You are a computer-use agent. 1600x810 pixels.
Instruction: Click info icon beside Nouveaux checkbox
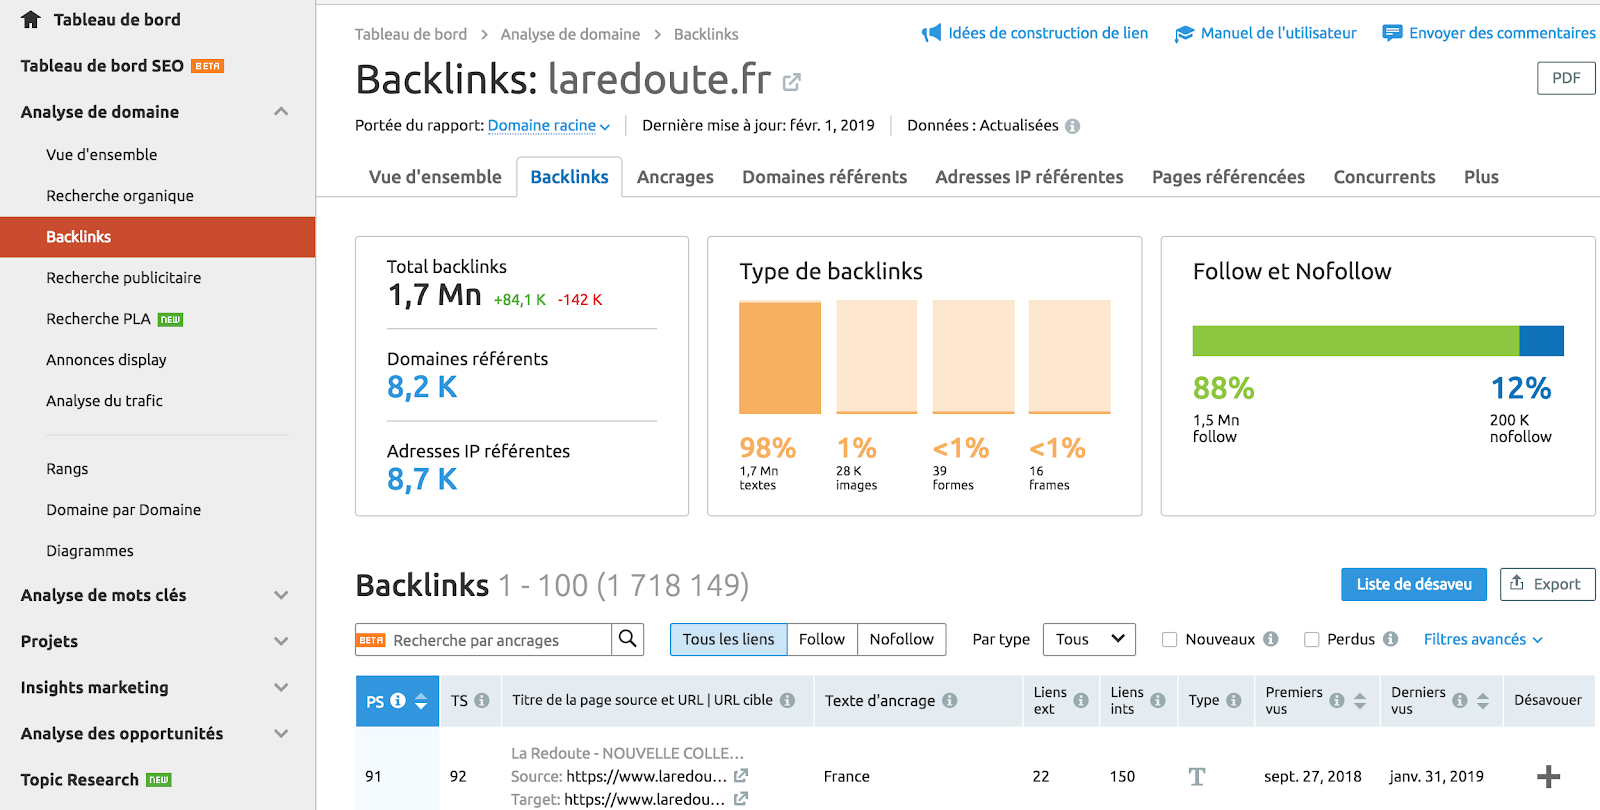(x=1270, y=639)
